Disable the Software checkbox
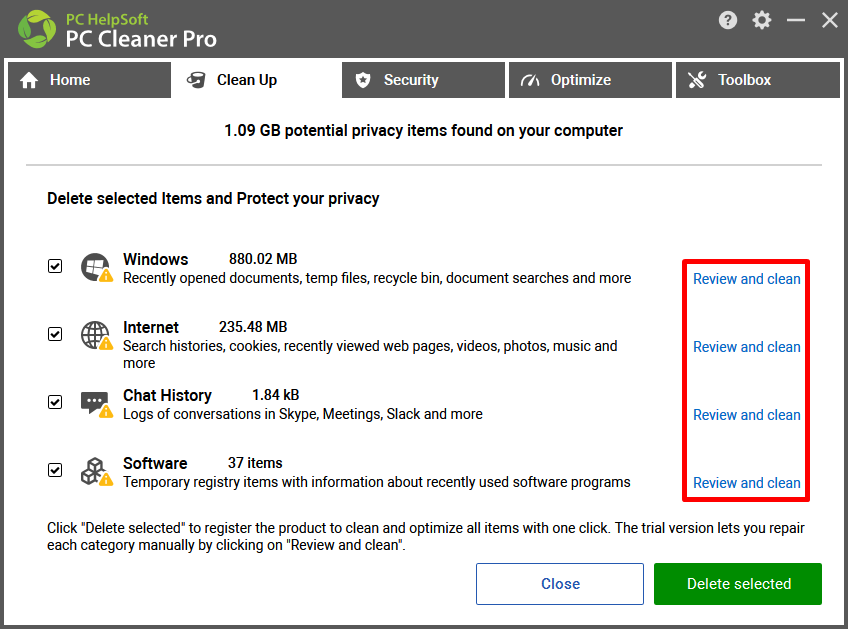Image resolution: width=848 pixels, height=629 pixels. pos(55,470)
